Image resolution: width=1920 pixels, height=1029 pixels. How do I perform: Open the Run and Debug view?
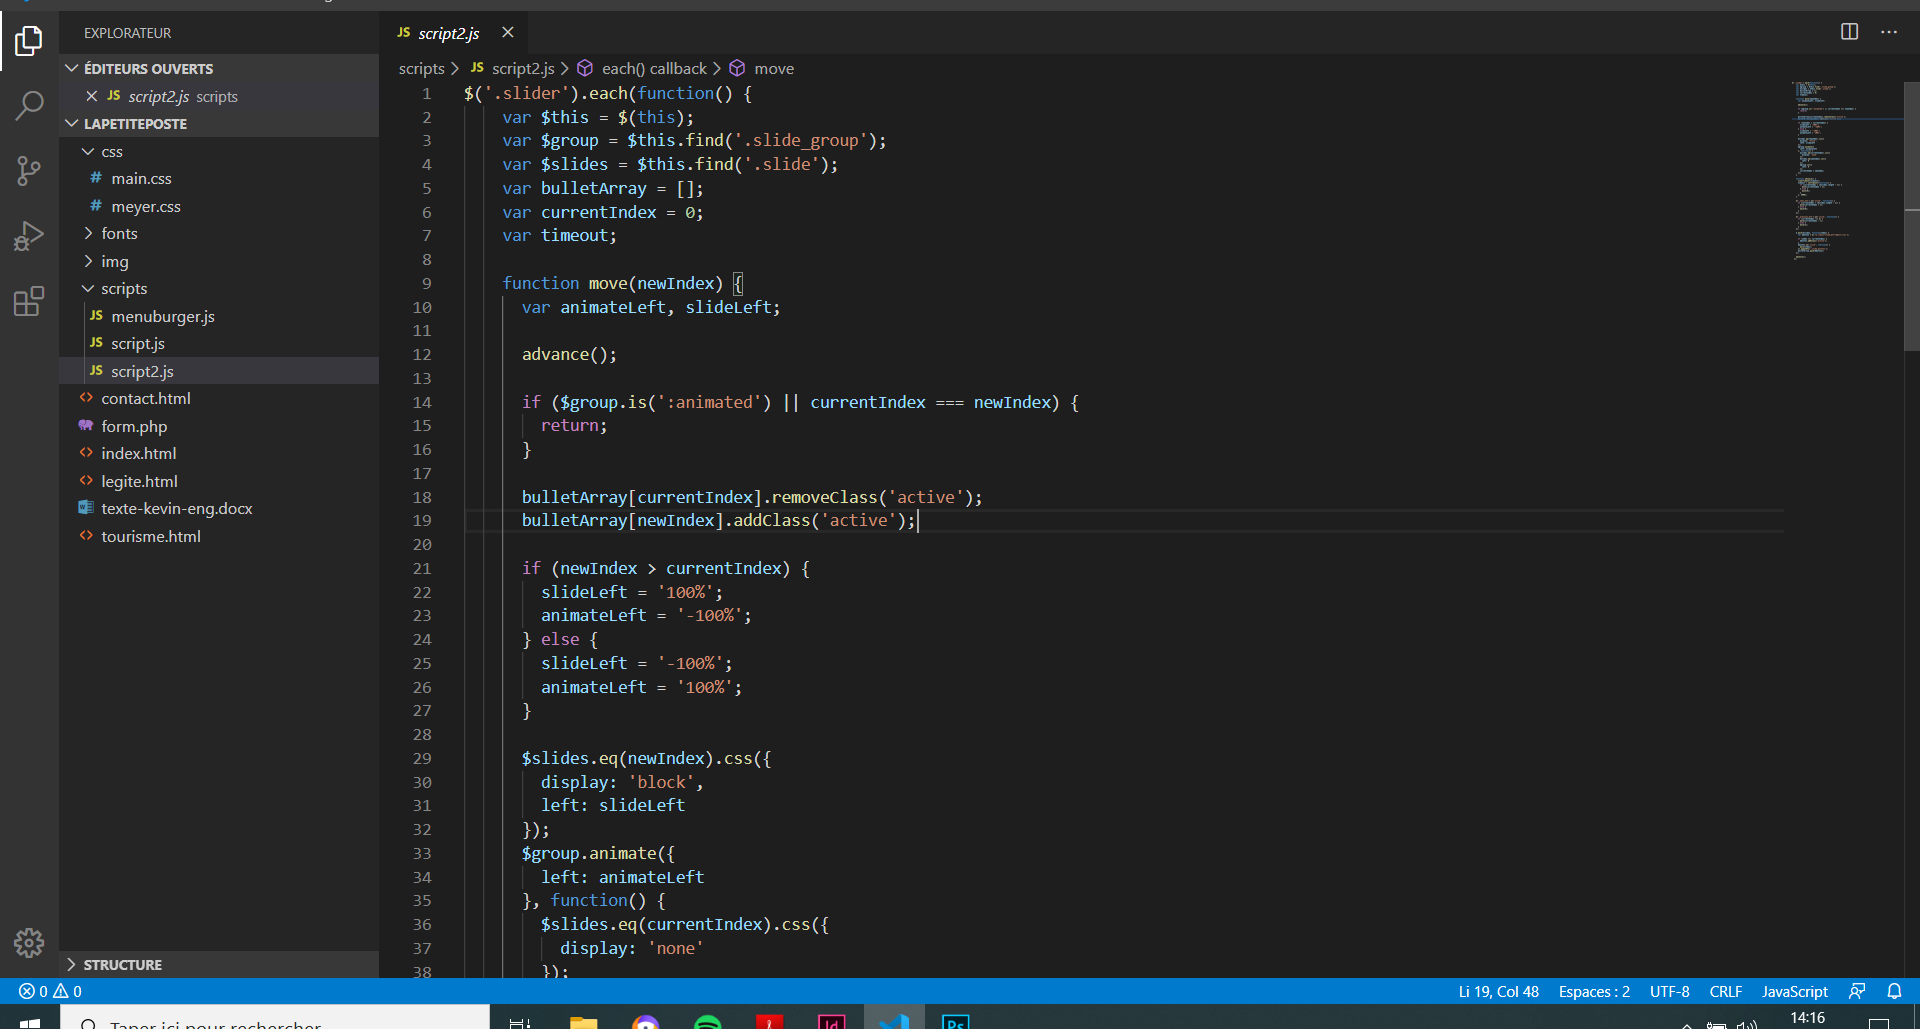click(29, 236)
